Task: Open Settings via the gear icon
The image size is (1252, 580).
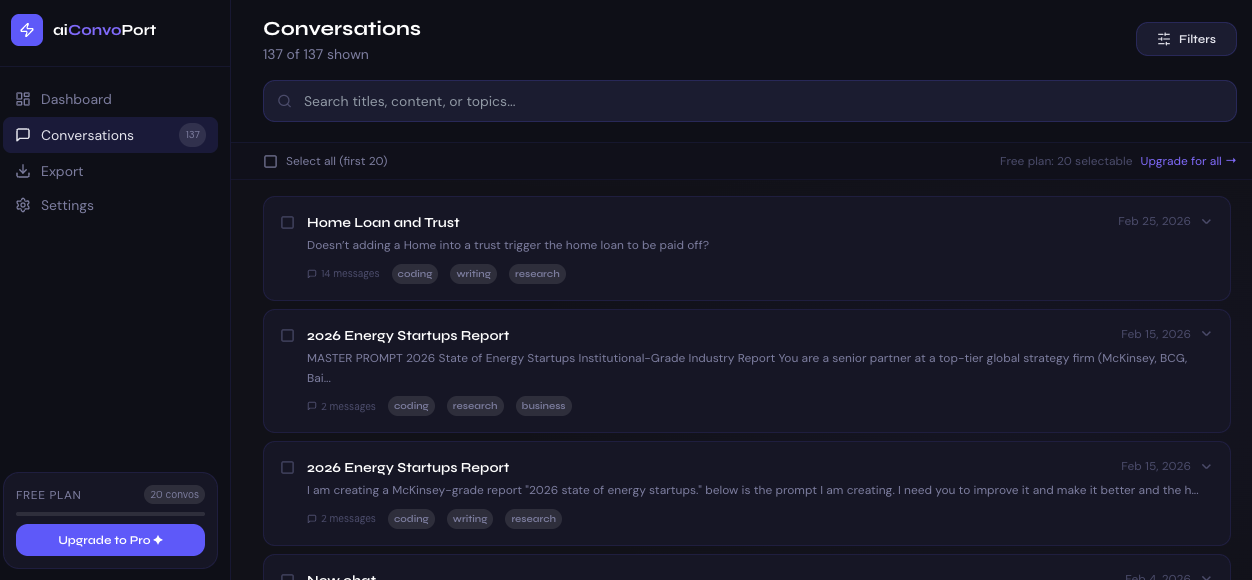Action: 23,205
